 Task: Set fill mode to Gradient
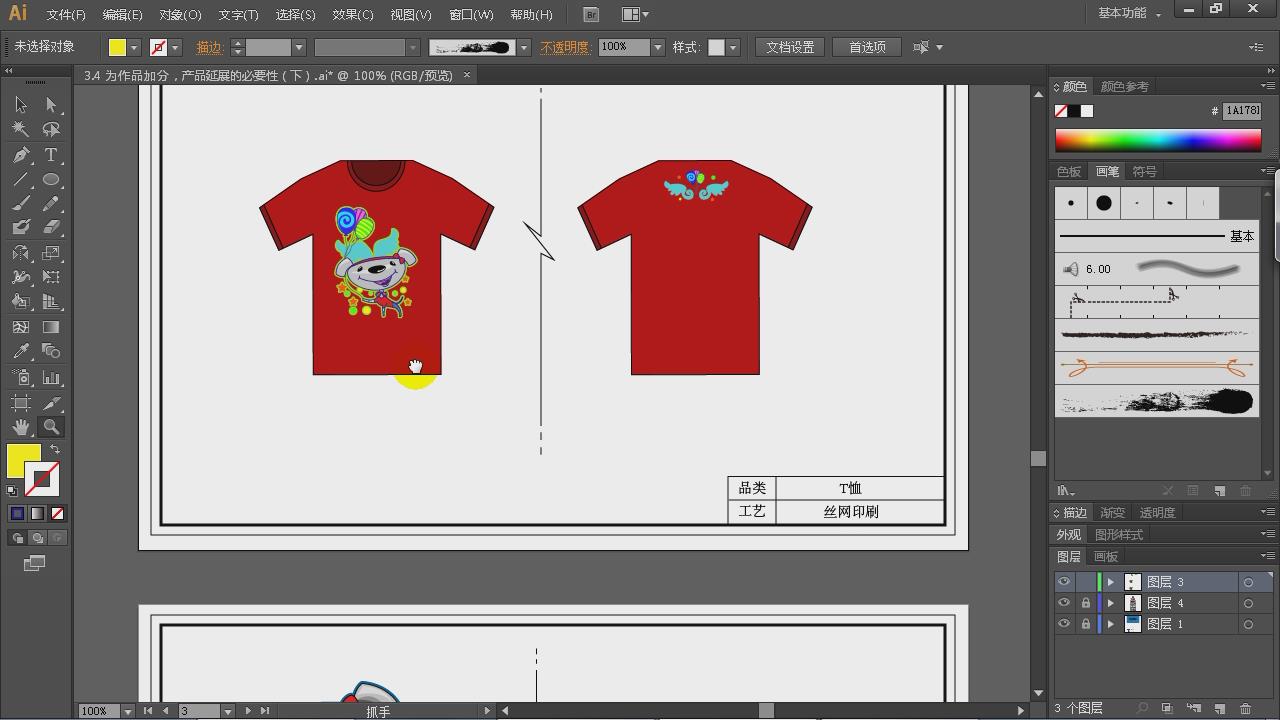pos(37,514)
